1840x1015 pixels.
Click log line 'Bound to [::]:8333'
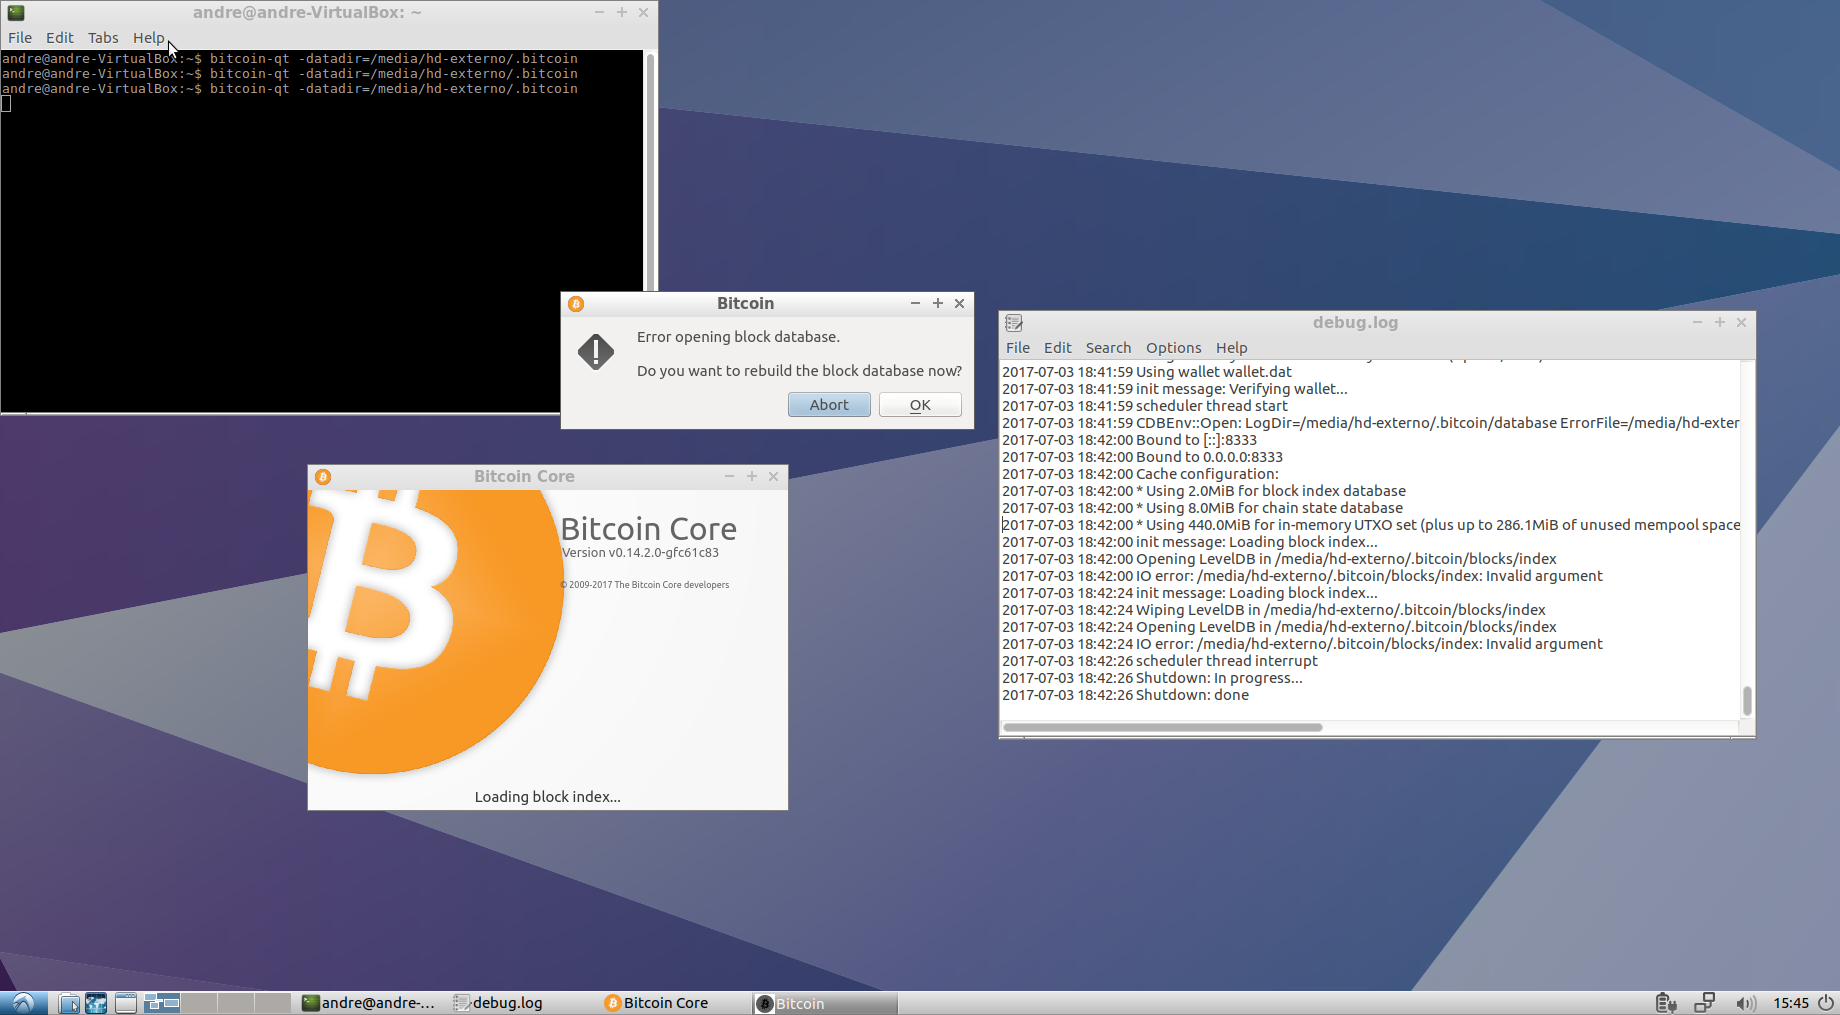click(1130, 440)
